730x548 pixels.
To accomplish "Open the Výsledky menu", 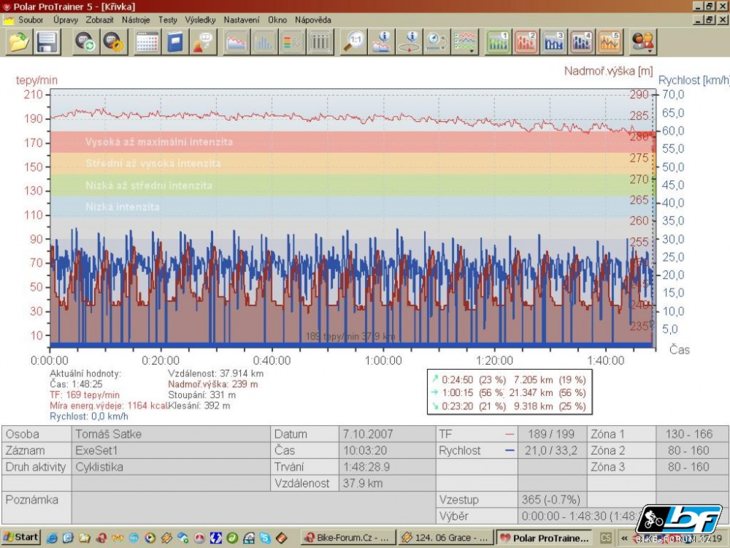I will pos(200,20).
